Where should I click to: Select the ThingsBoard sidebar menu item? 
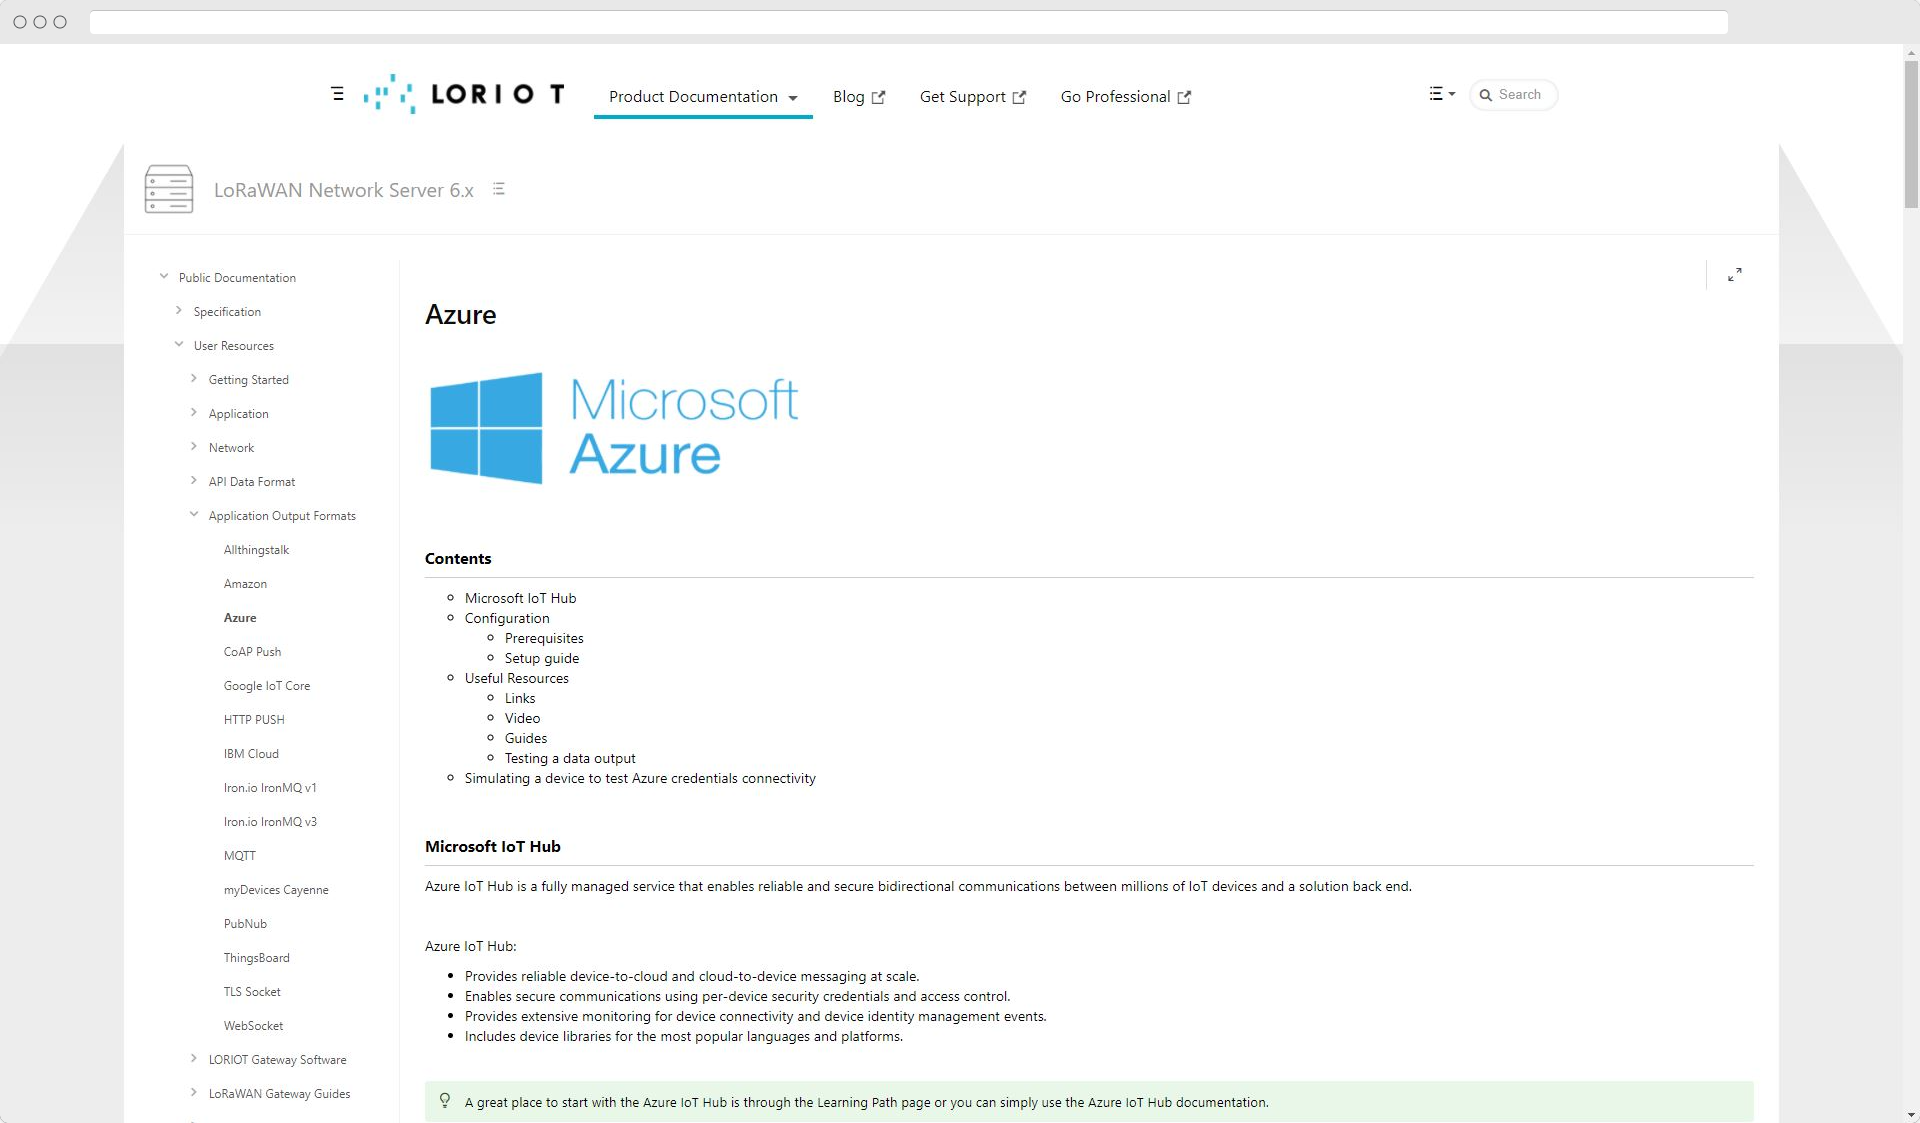pos(257,957)
